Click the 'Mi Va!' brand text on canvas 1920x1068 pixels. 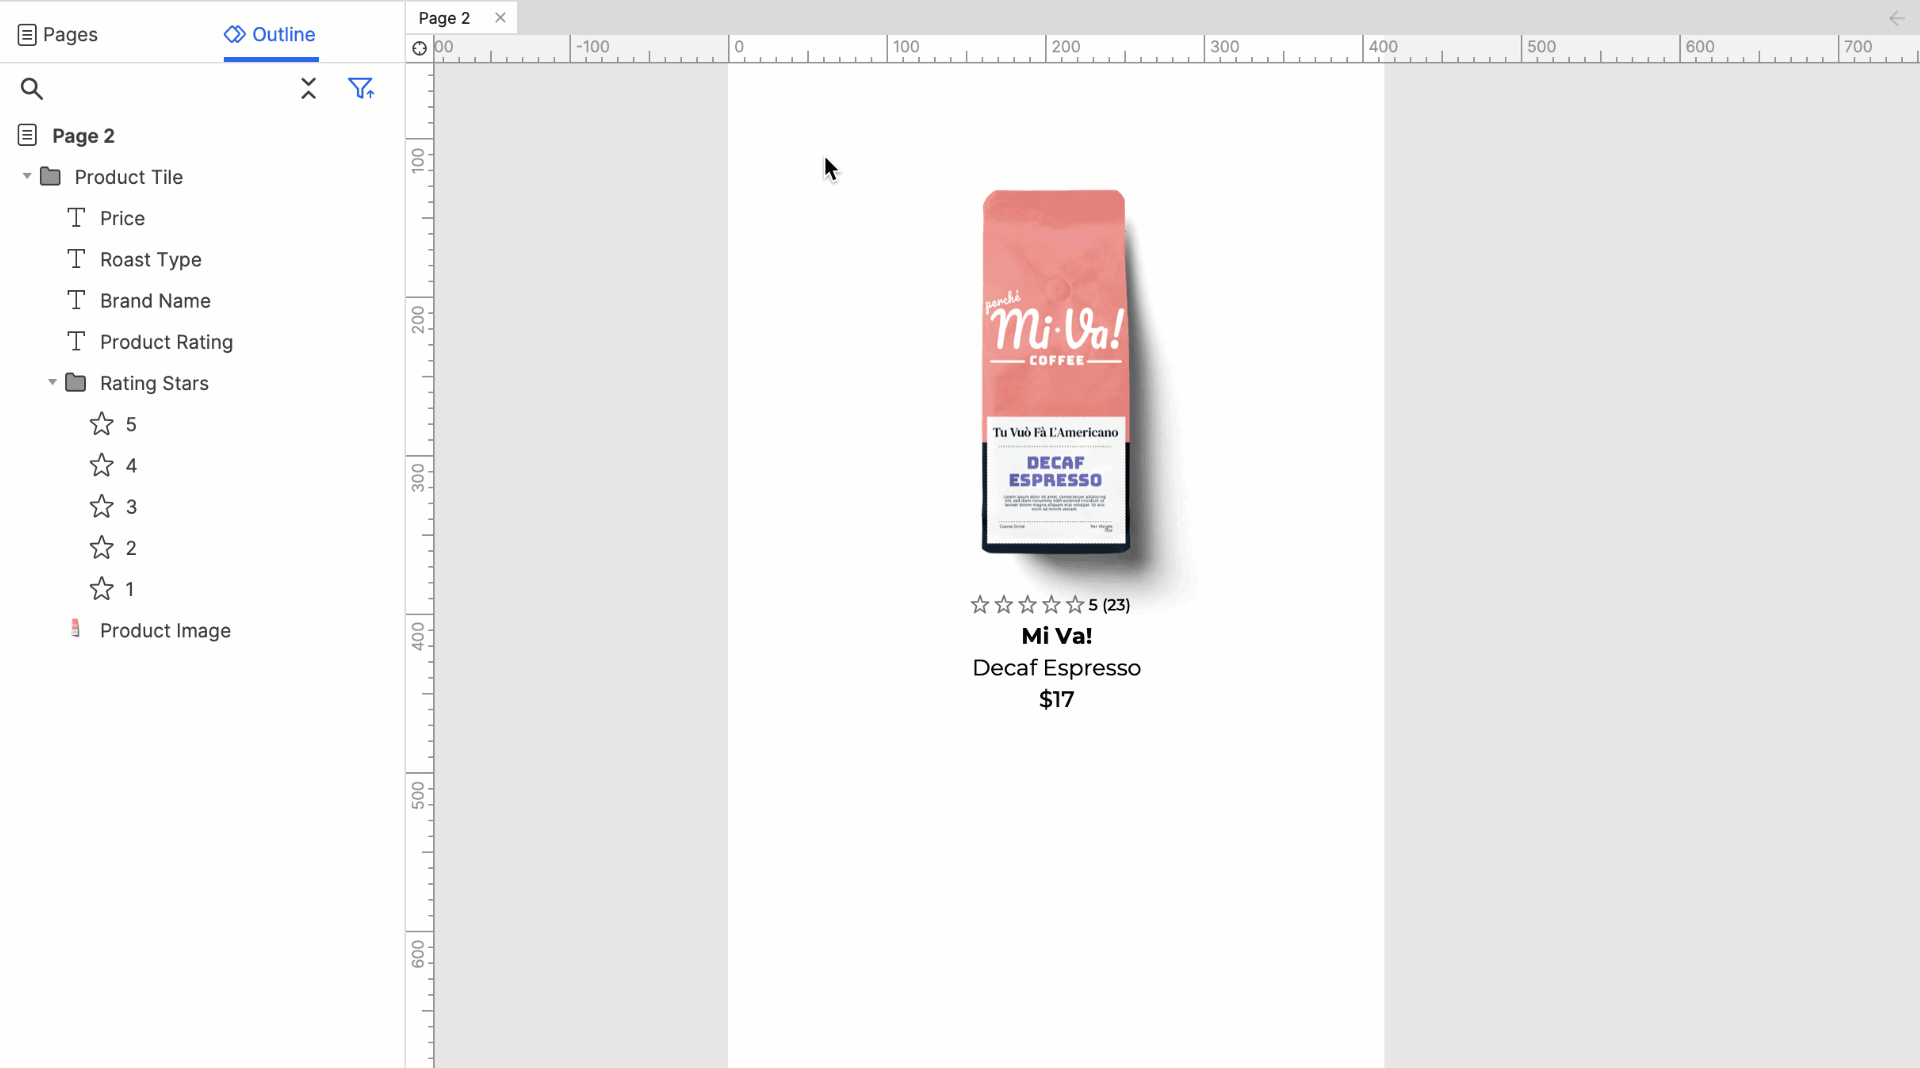click(x=1057, y=635)
